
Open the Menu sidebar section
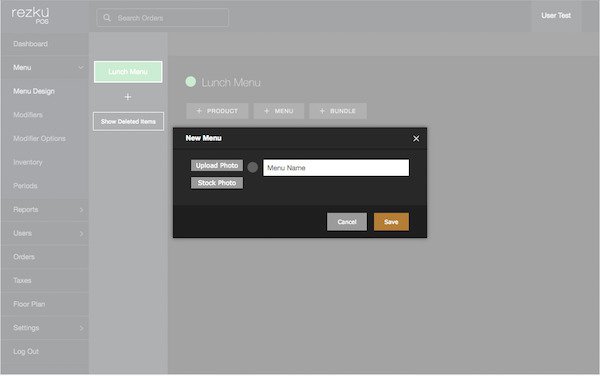pos(45,68)
